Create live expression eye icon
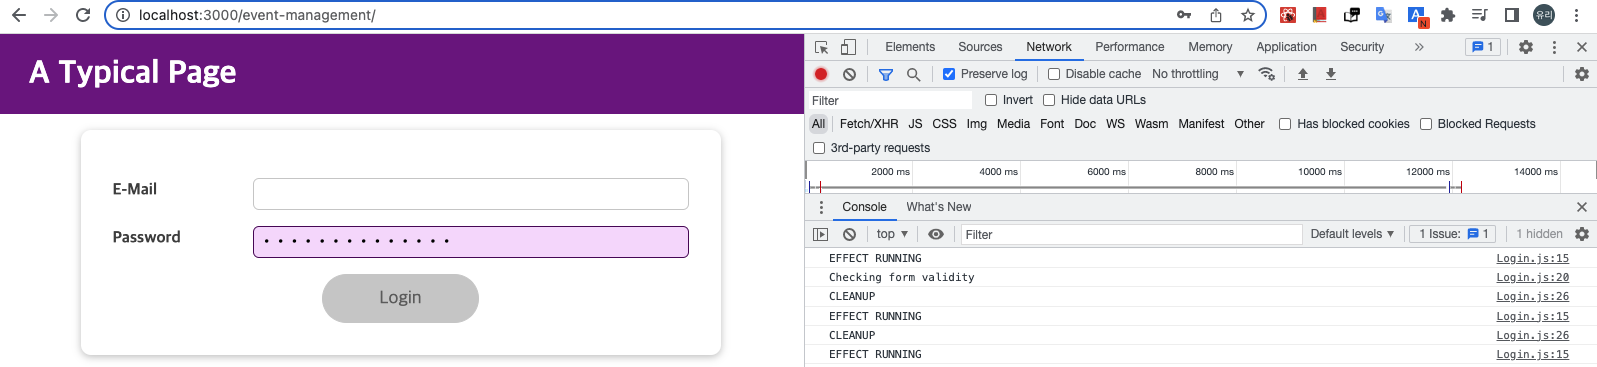1597x367 pixels. 936,234
